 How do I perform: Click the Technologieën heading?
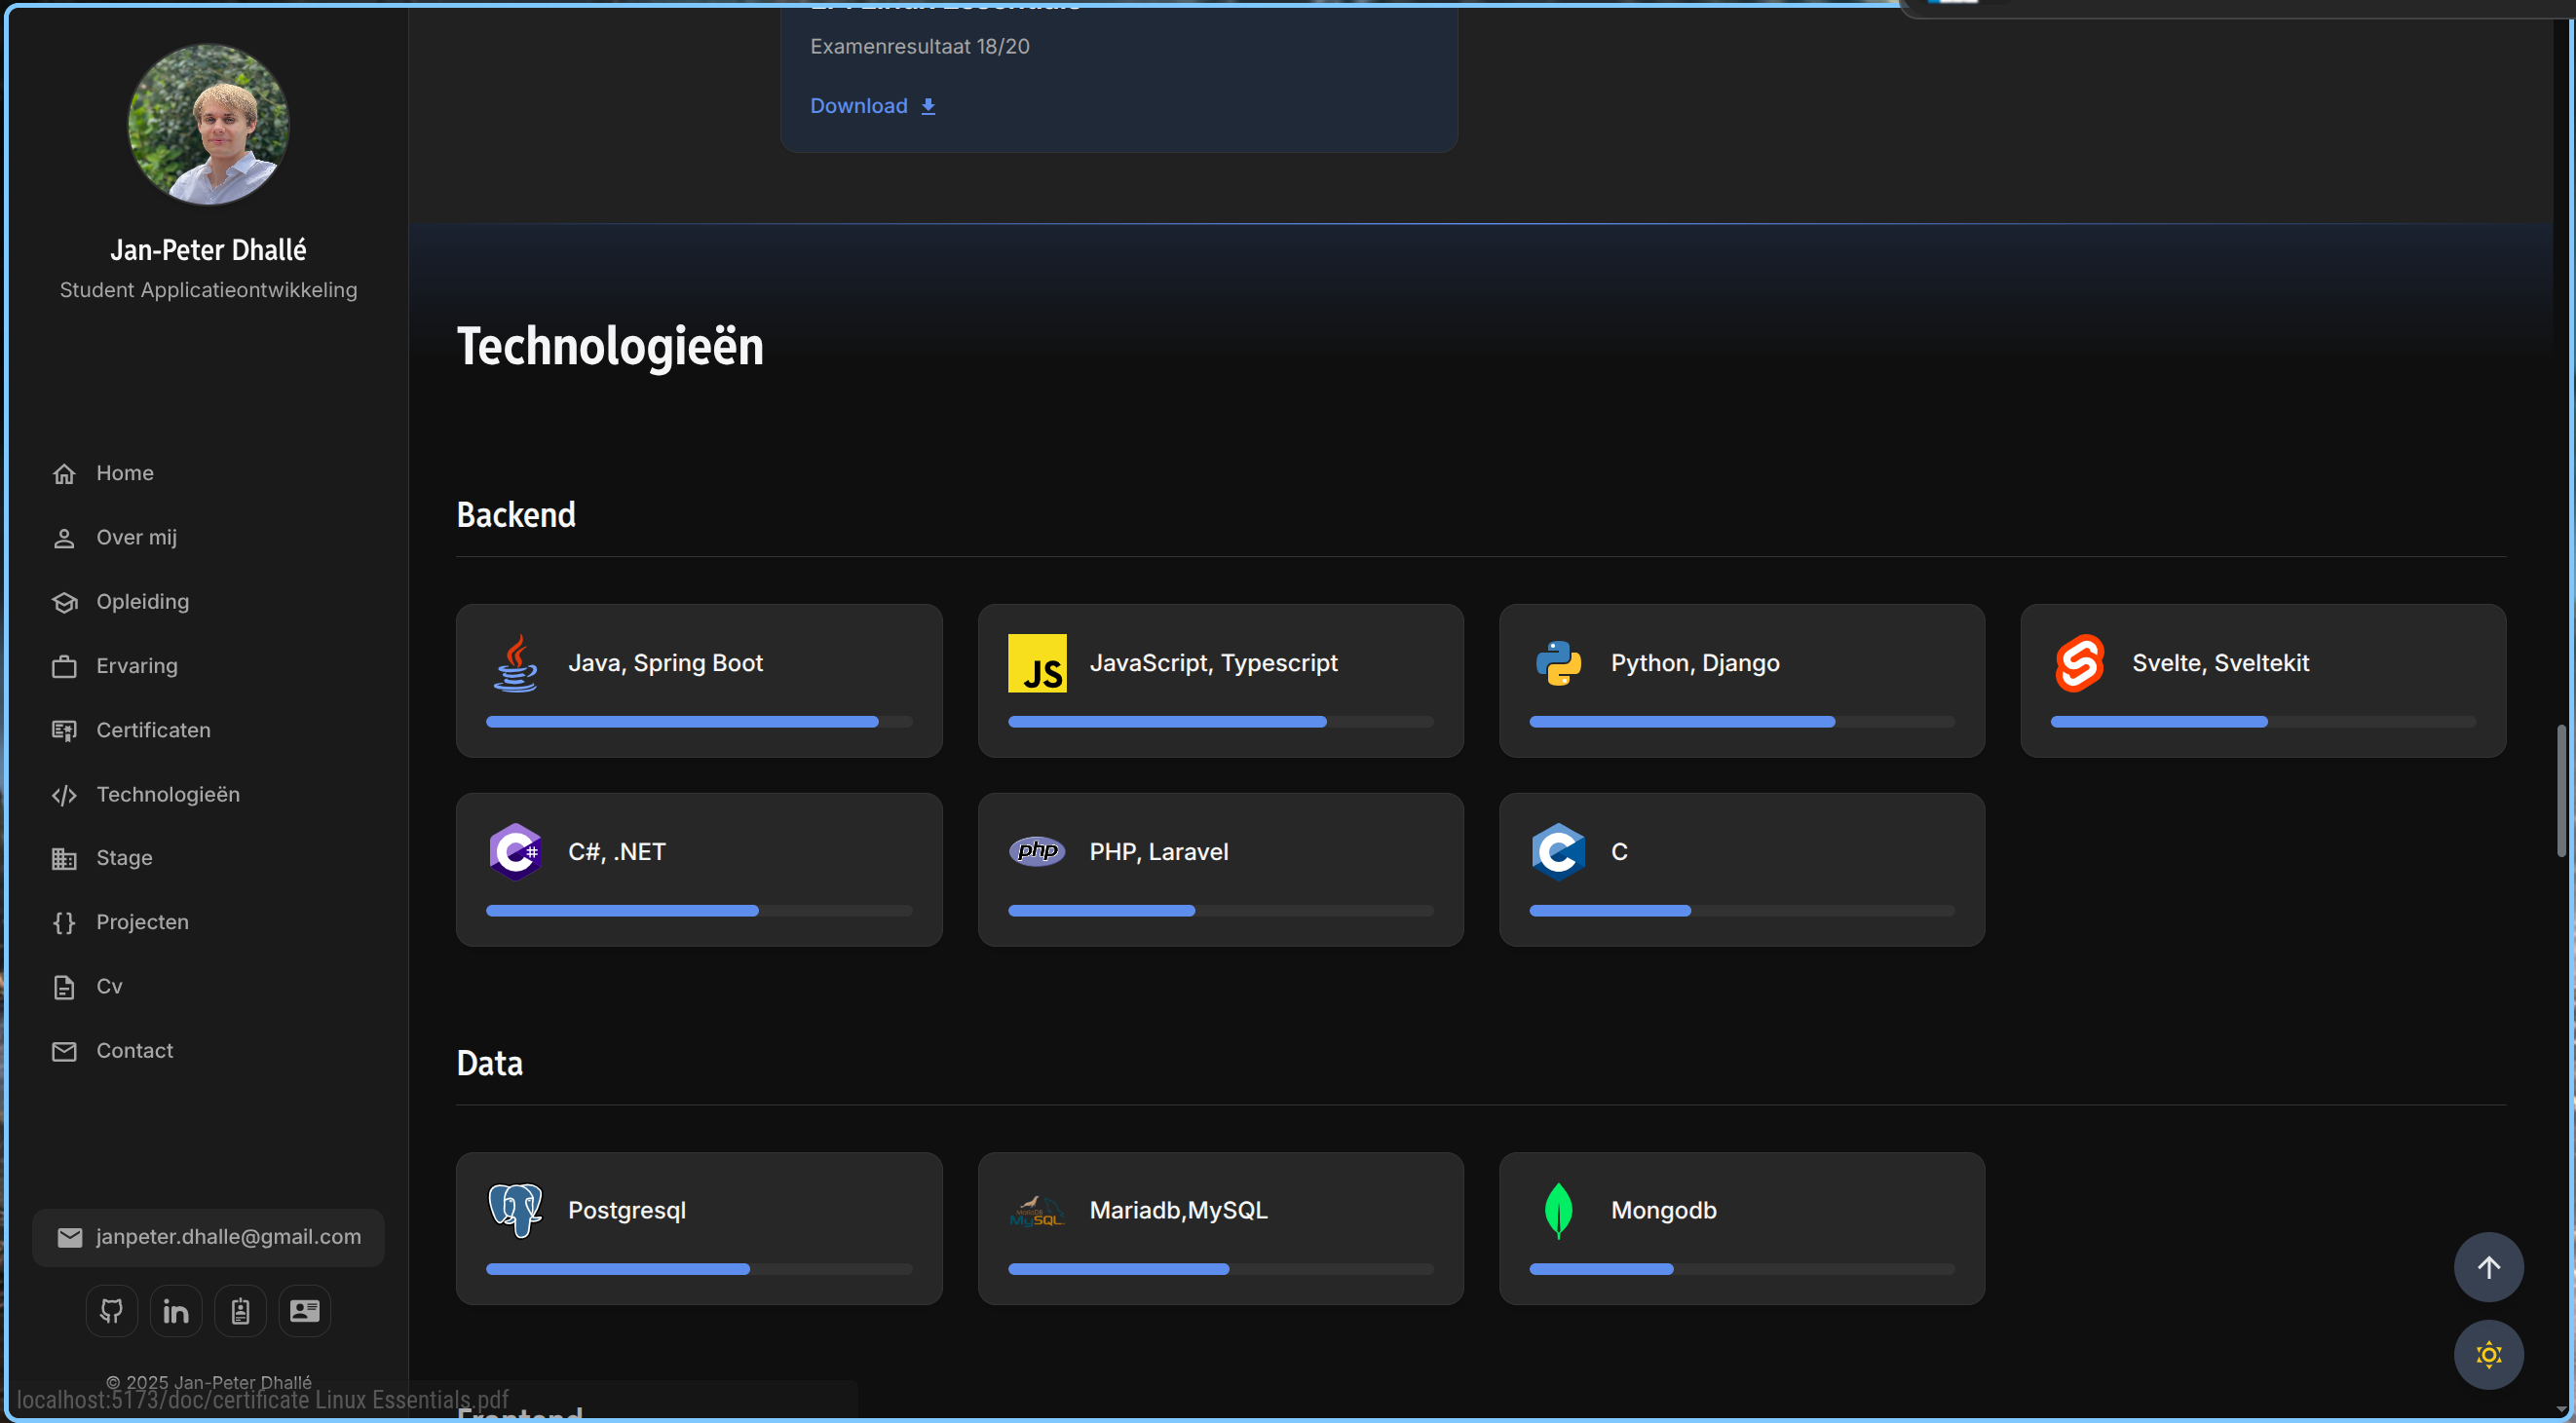[x=610, y=347]
